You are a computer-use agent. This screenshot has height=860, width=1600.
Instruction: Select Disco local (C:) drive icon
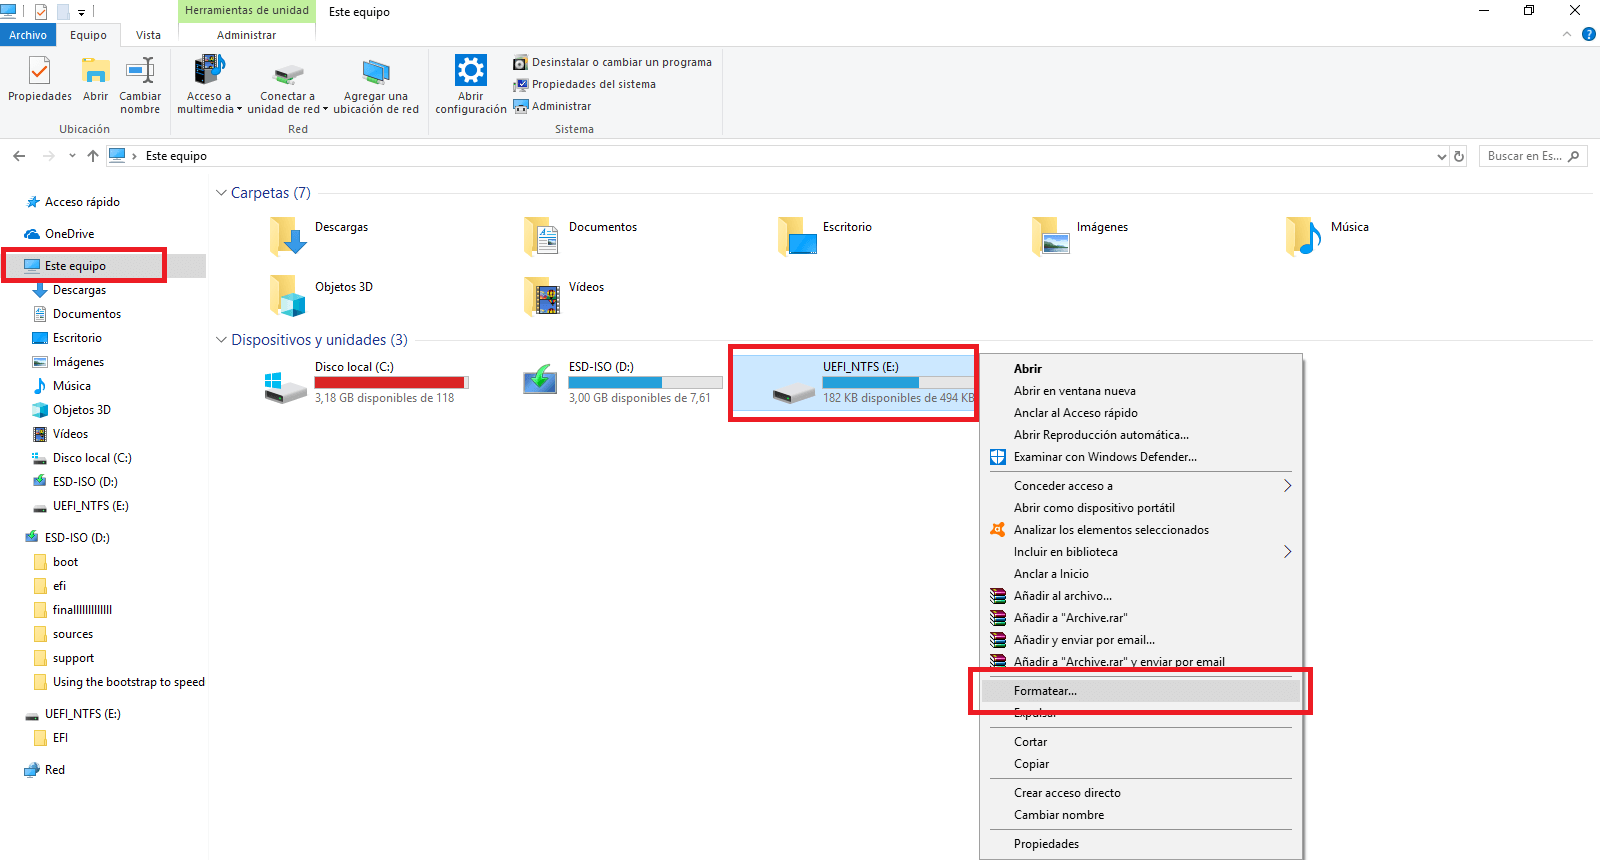[286, 386]
